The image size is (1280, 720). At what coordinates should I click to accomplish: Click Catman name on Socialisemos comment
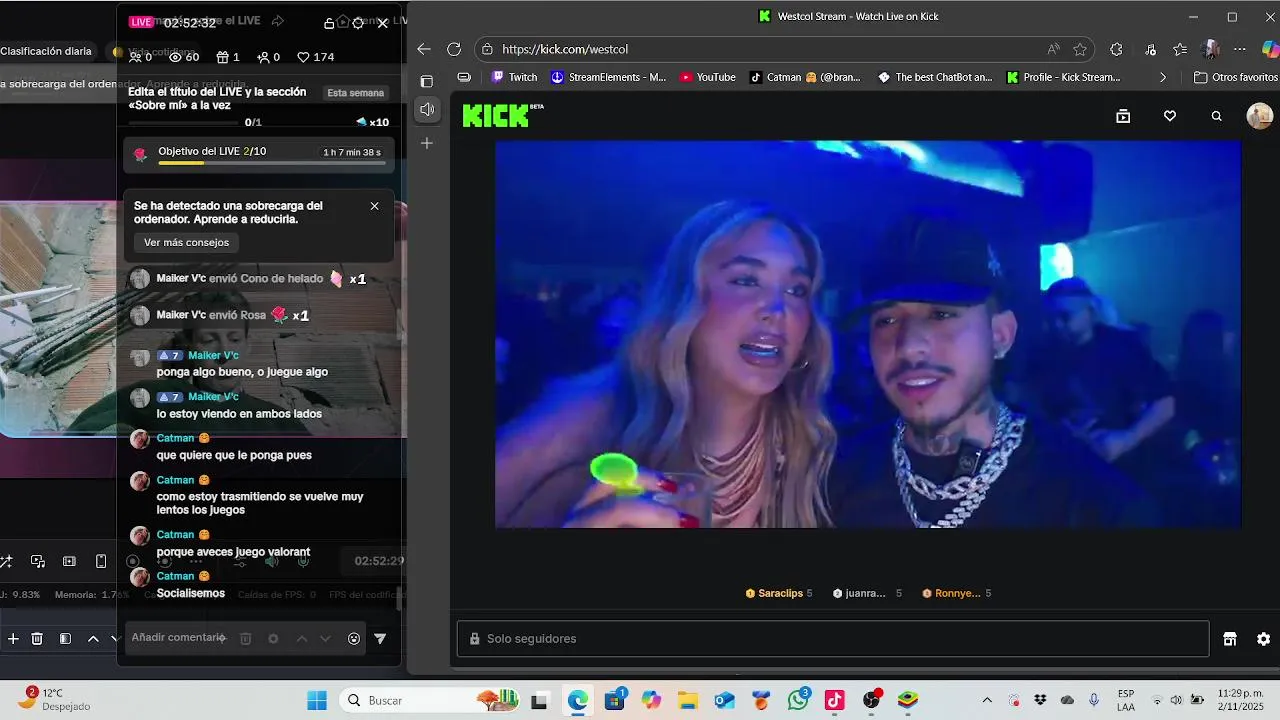[x=175, y=576]
